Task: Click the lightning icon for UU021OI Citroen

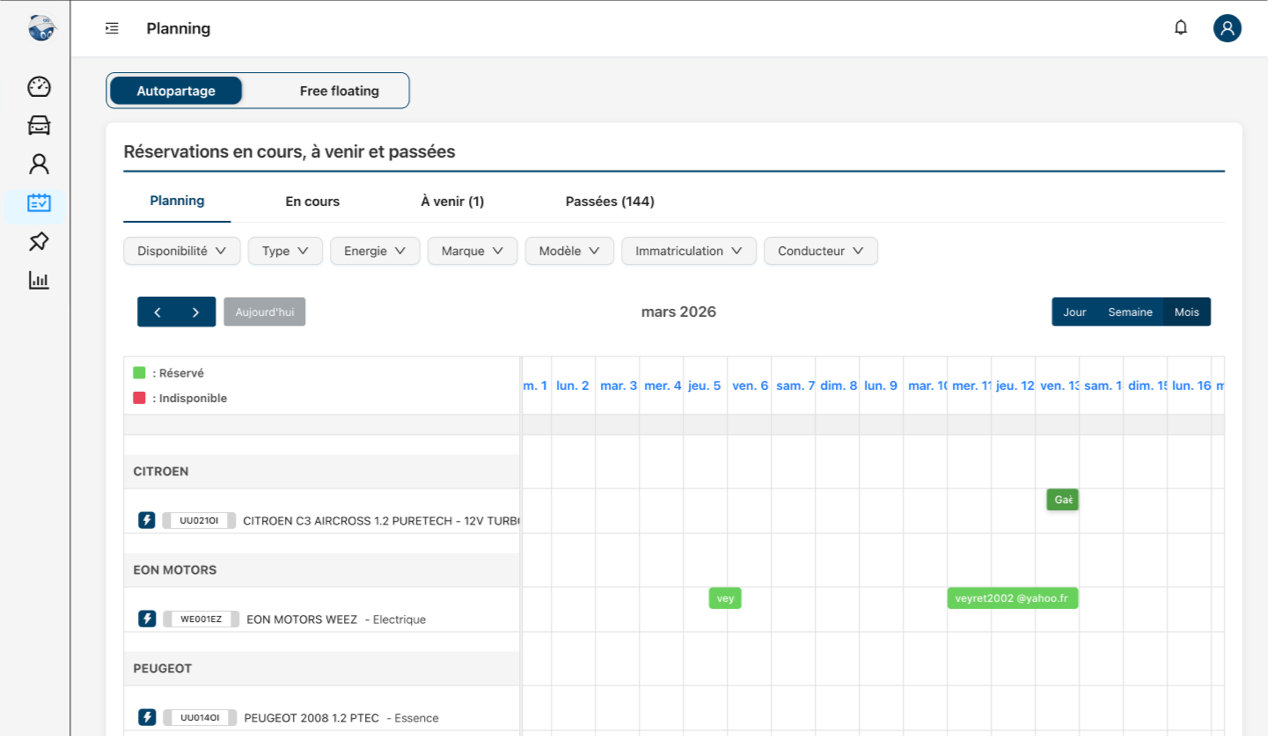Action: (147, 520)
